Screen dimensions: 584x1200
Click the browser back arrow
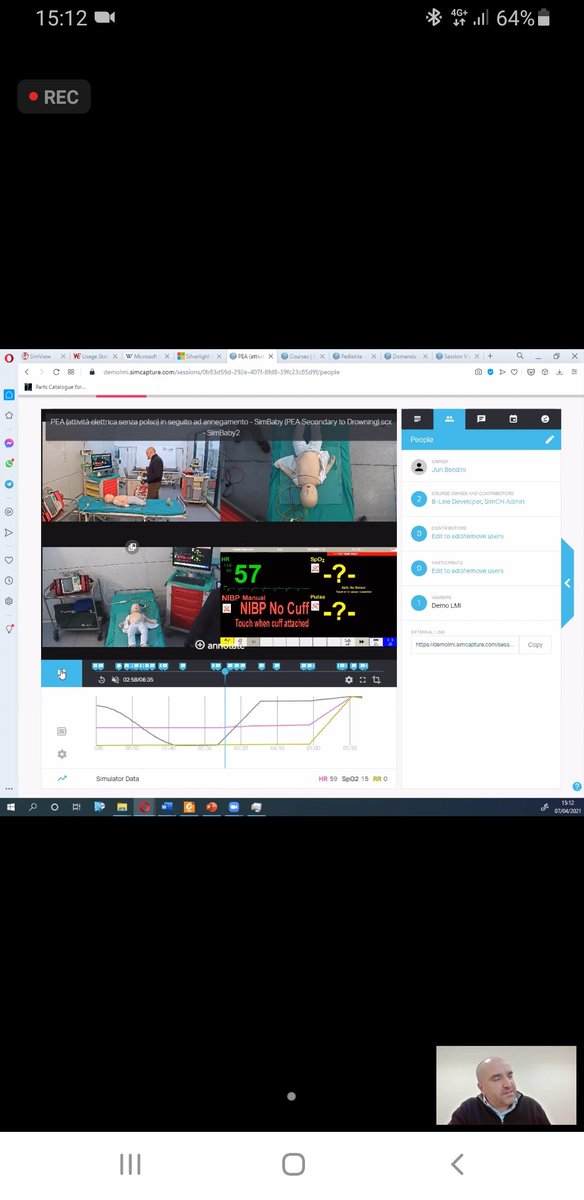coord(27,371)
